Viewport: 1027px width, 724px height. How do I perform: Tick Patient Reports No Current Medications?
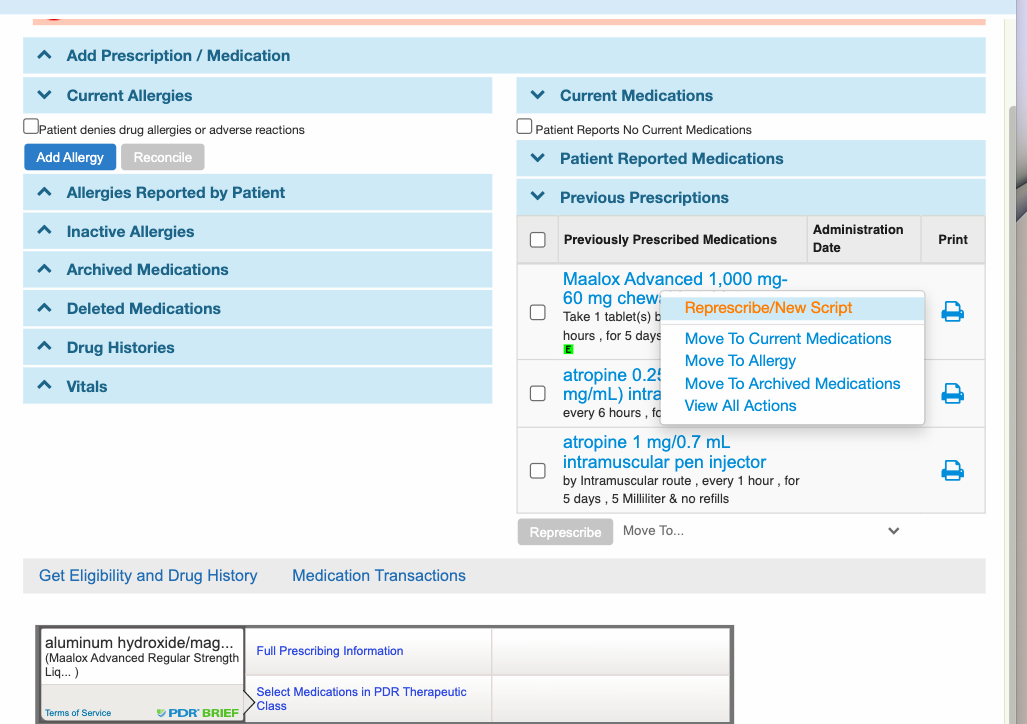tap(524, 127)
